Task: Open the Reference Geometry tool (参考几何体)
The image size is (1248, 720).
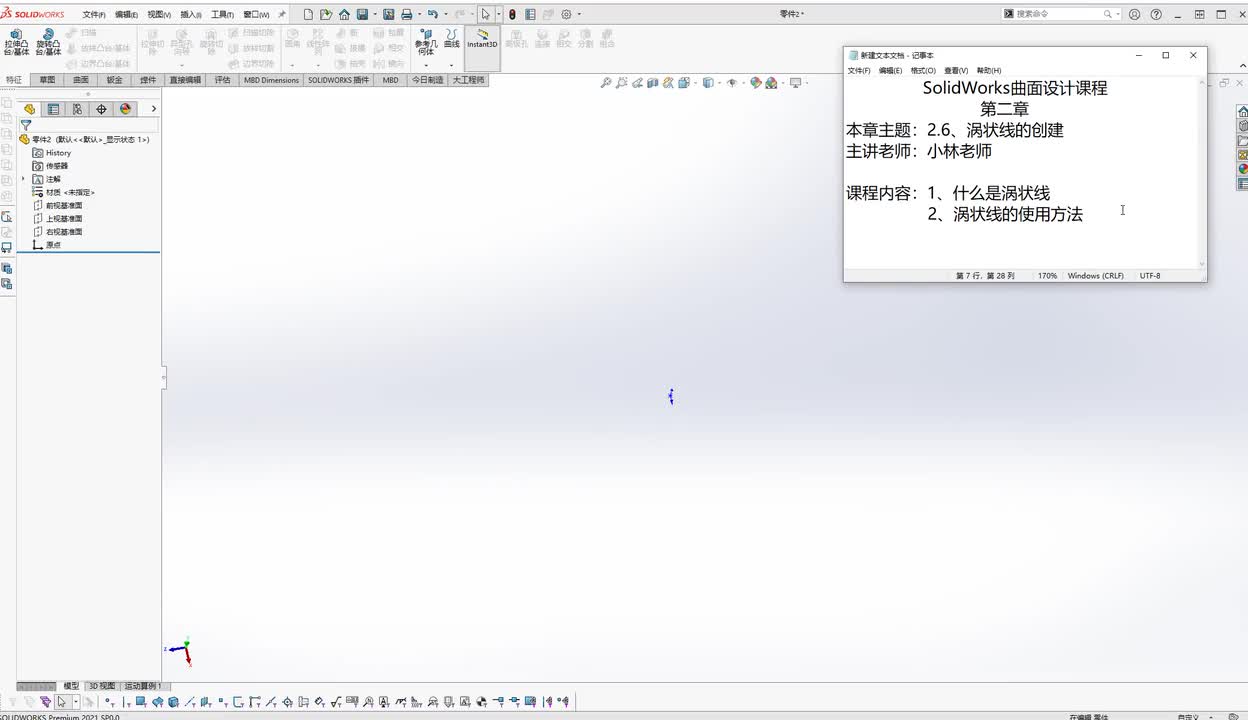Action: 426,41
